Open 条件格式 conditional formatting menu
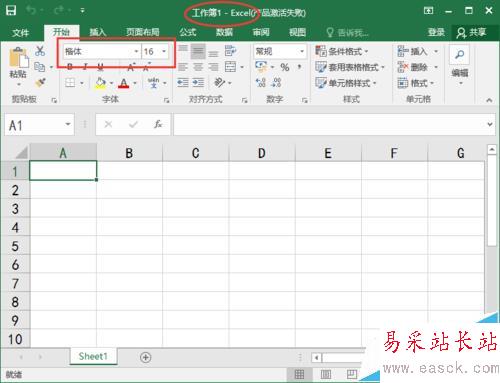This screenshot has height=383, width=500. tap(342, 51)
